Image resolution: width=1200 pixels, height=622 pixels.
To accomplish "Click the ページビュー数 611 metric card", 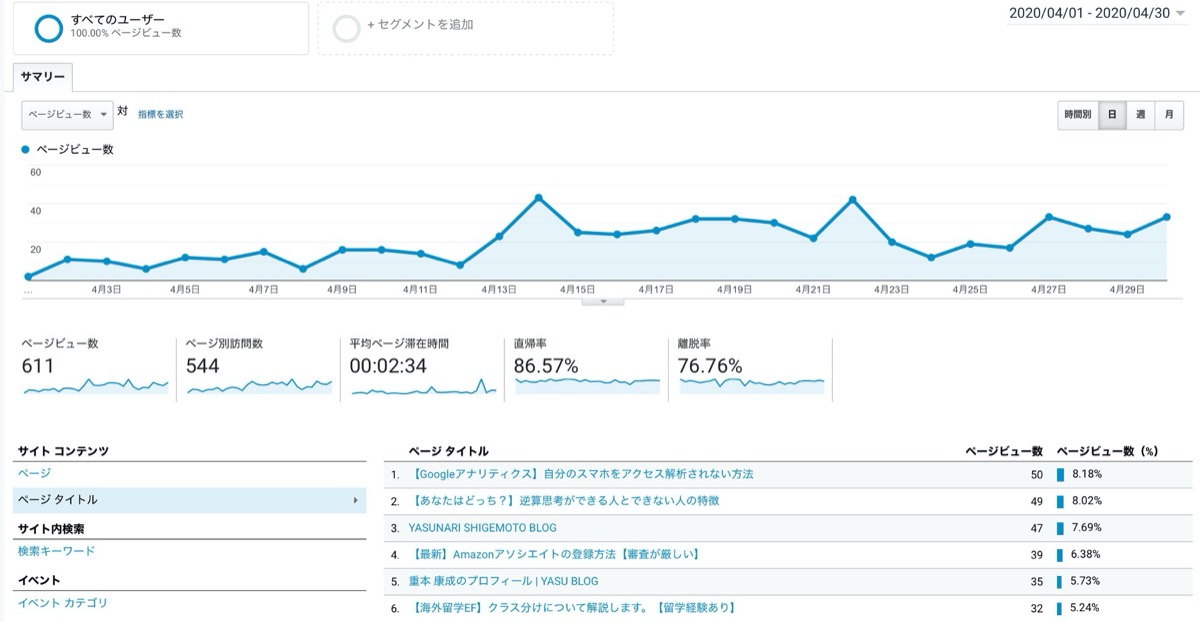I will click(96, 368).
